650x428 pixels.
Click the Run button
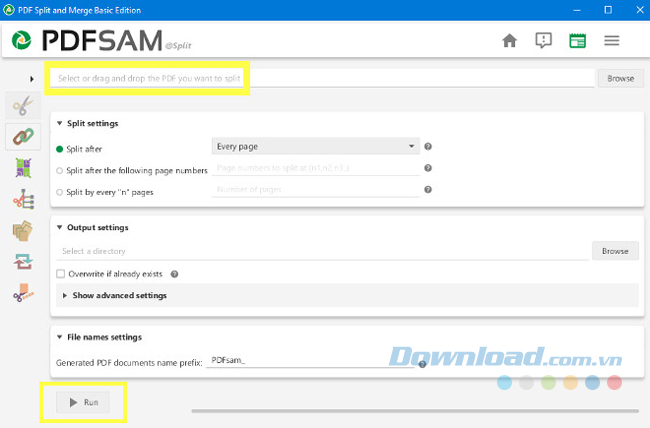pos(83,402)
